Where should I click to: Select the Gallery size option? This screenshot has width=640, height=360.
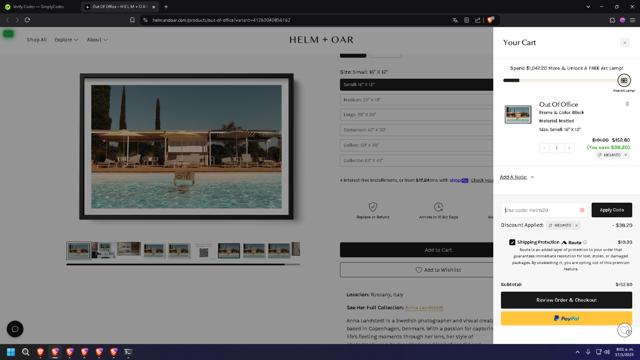[416, 145]
